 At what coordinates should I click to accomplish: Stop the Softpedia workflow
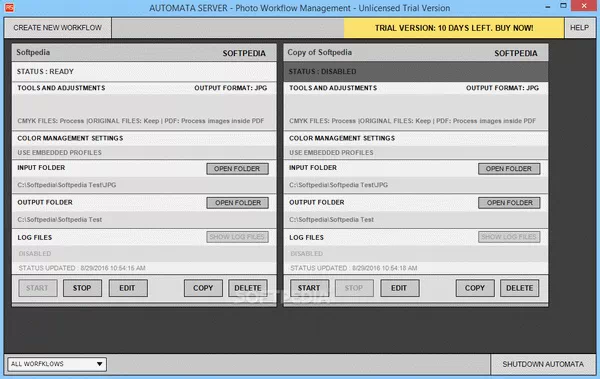point(82,288)
